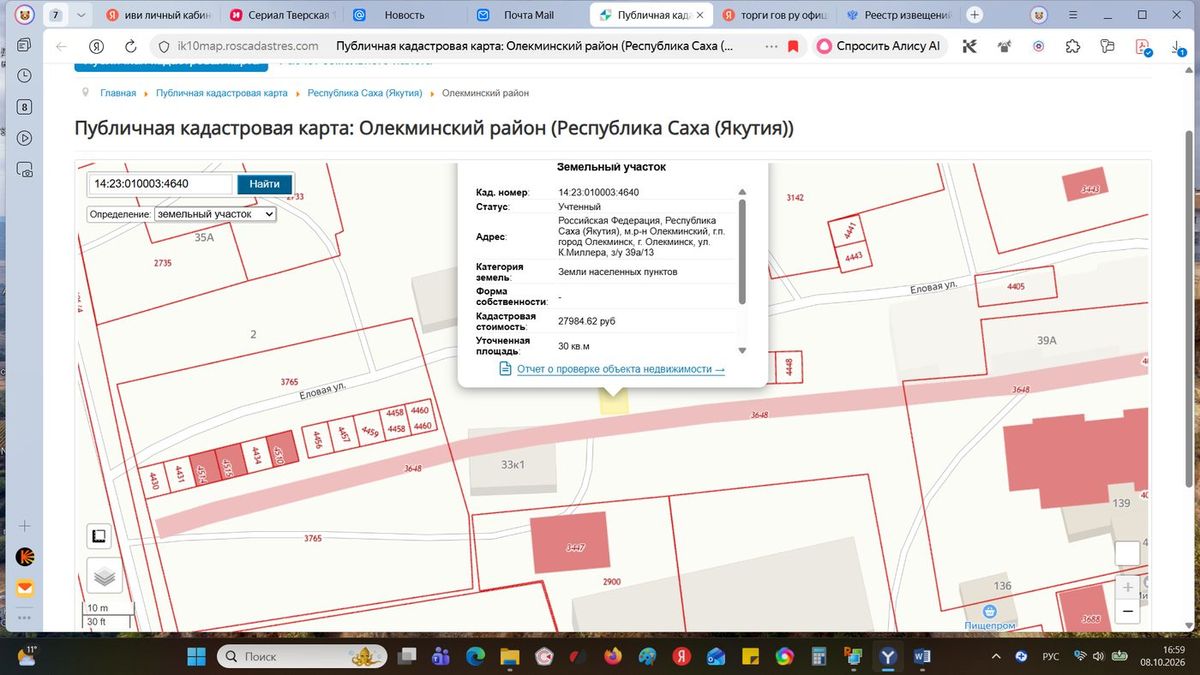Viewport: 1200px width, 675px height.
Task: Switch to the Сериал Тверская tab
Action: coord(282,16)
